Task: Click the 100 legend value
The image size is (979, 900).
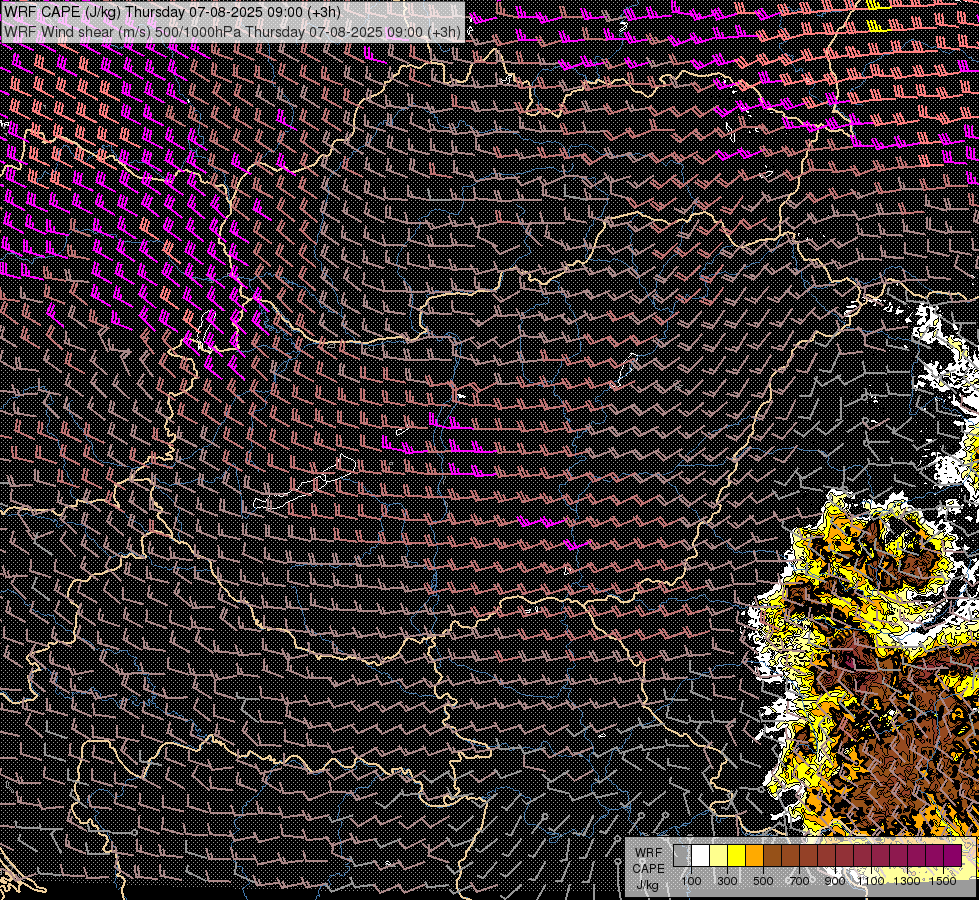Action: (x=691, y=881)
